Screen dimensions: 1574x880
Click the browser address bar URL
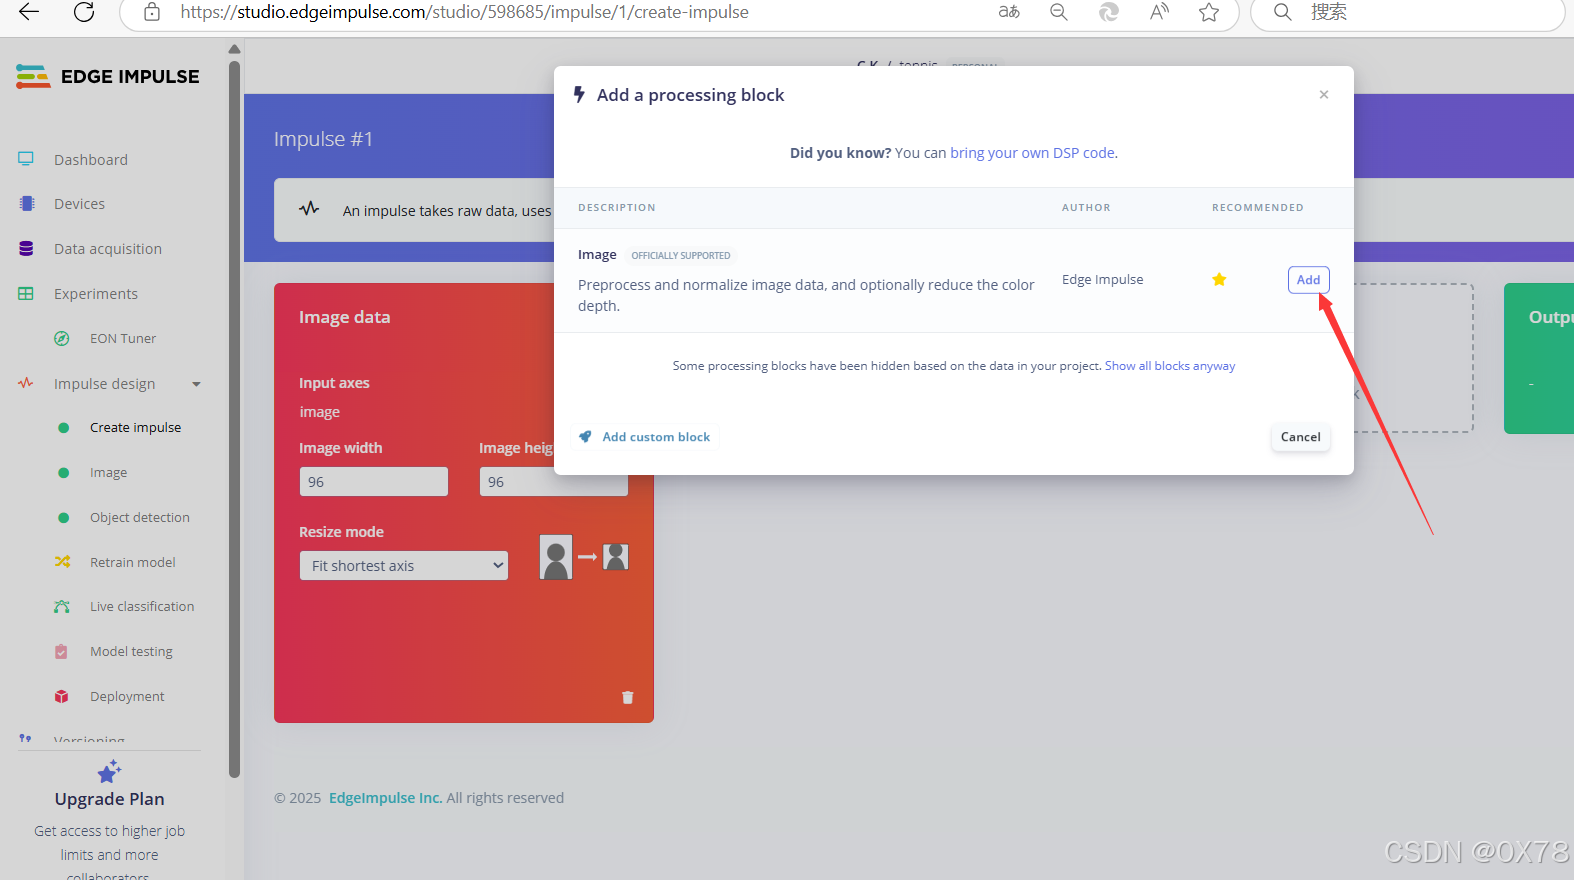464,12
